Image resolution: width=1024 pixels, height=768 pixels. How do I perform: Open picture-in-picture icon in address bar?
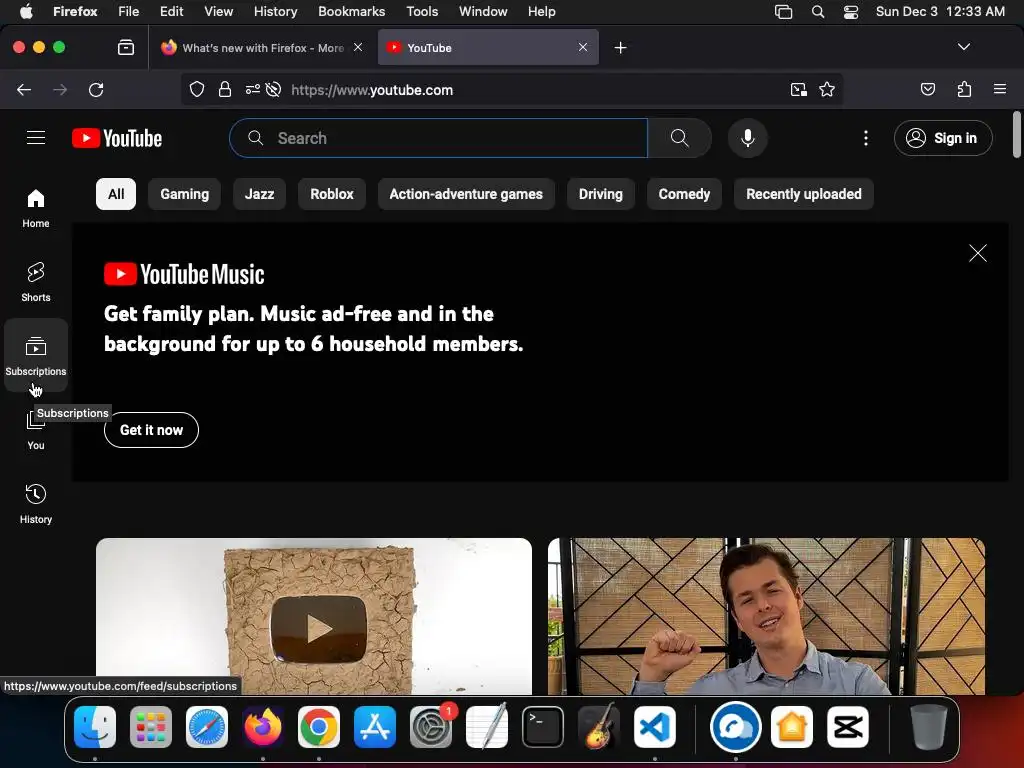tap(799, 89)
